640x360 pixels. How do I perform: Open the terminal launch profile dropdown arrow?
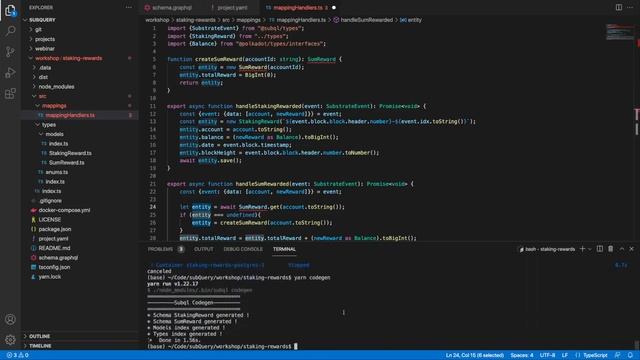(590, 249)
